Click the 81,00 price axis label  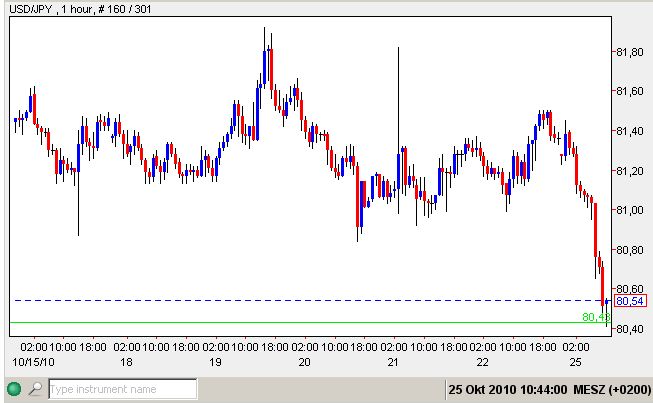pyautogui.click(x=630, y=210)
